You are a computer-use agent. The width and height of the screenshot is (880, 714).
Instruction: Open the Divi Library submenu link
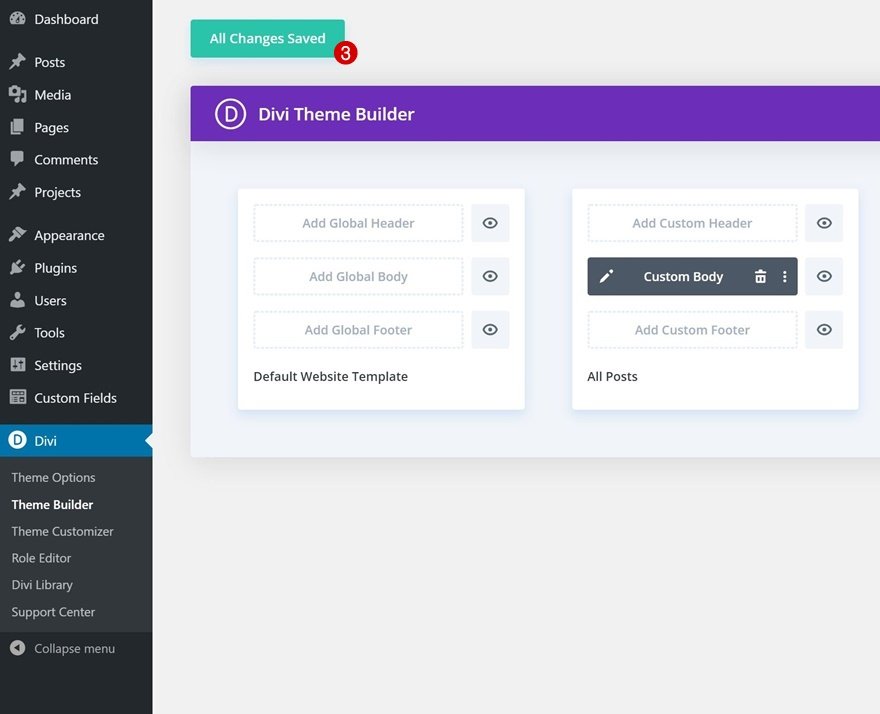point(42,585)
